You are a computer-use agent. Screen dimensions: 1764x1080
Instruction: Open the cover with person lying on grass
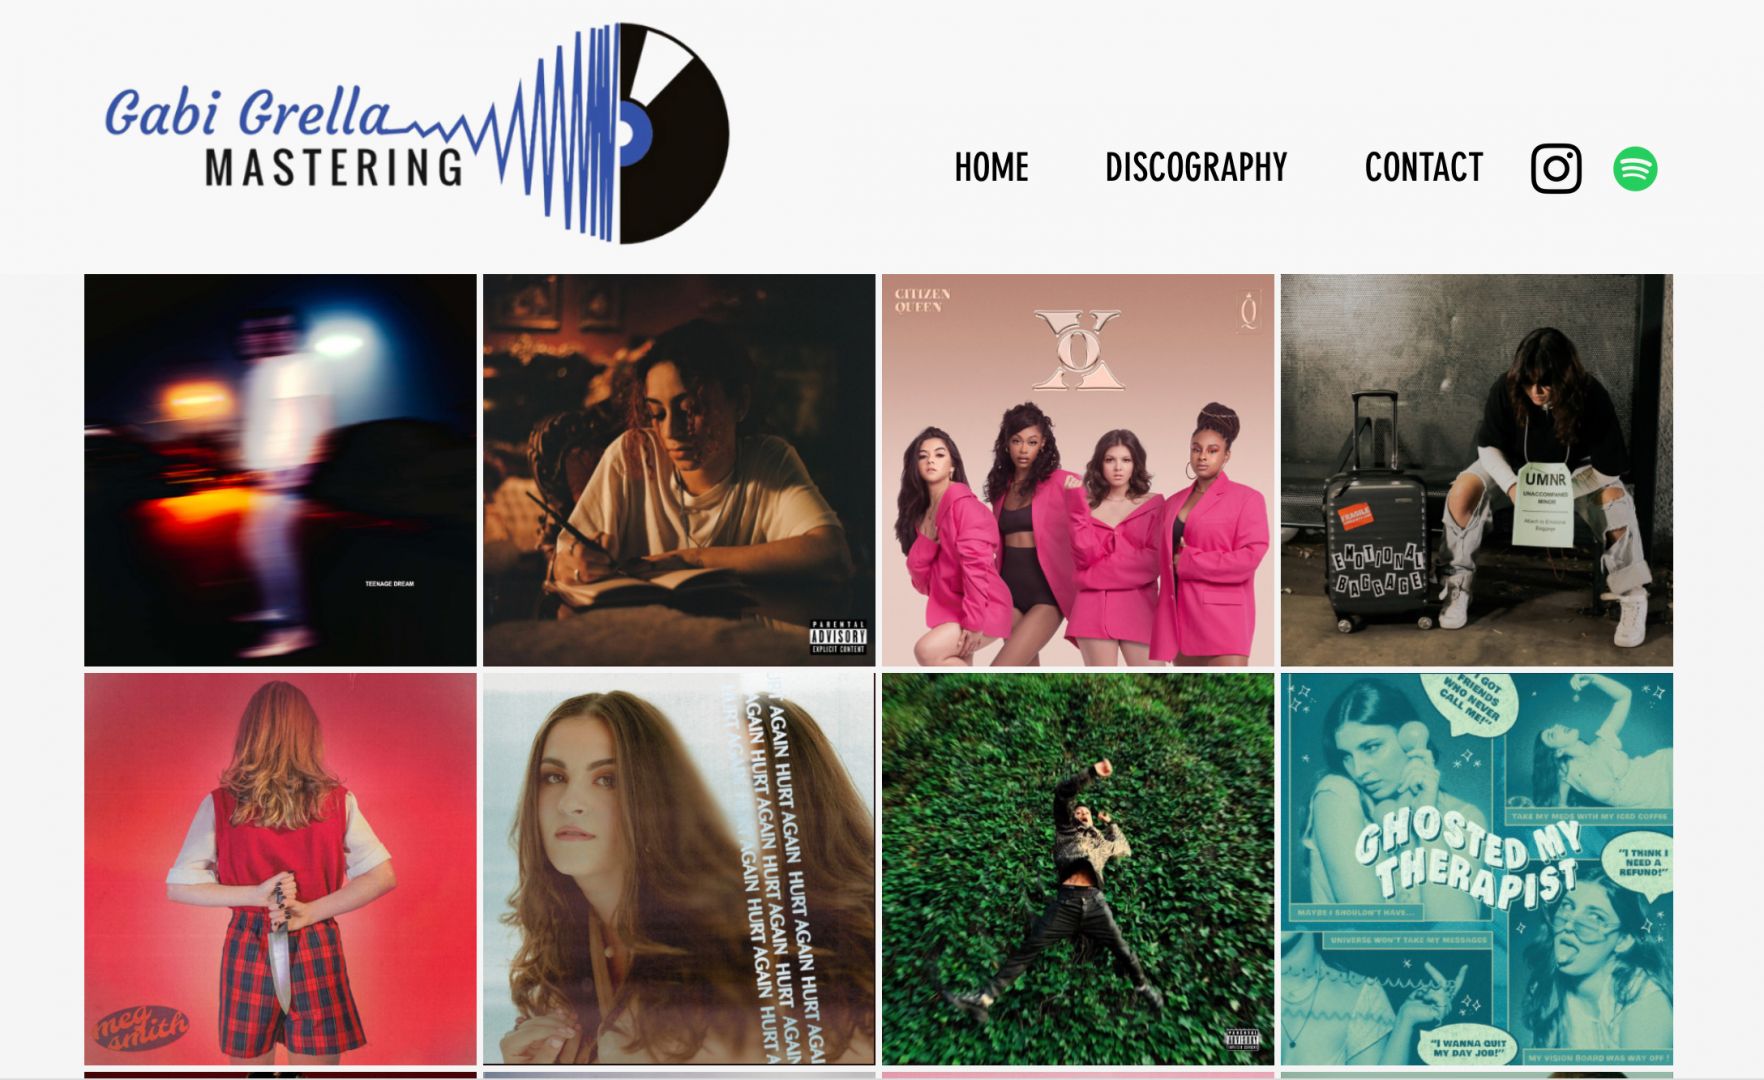coord(1078,869)
